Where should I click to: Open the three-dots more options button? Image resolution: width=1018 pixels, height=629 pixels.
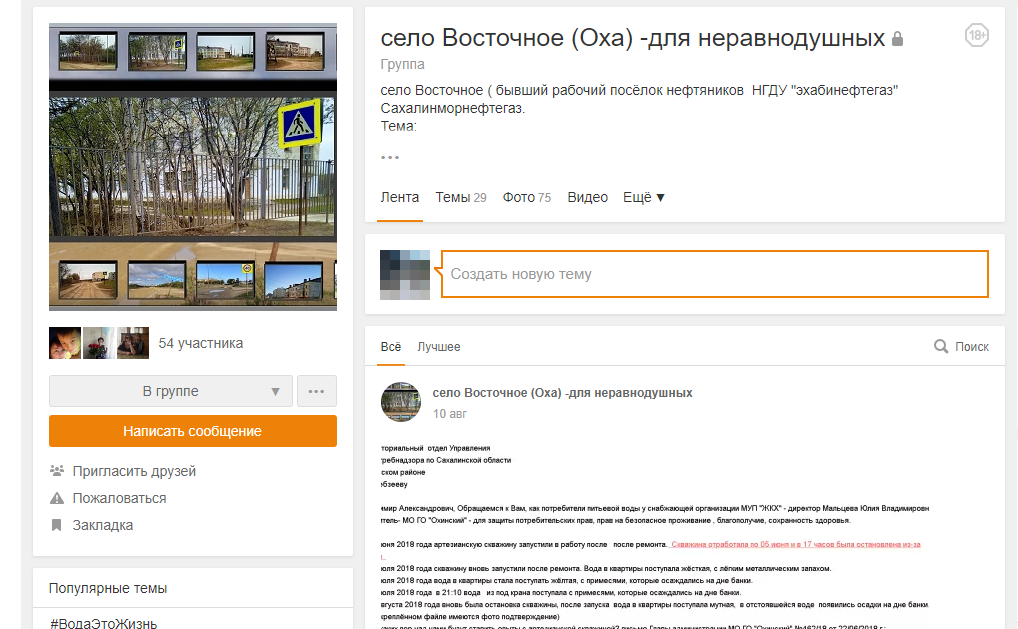[x=316, y=391]
